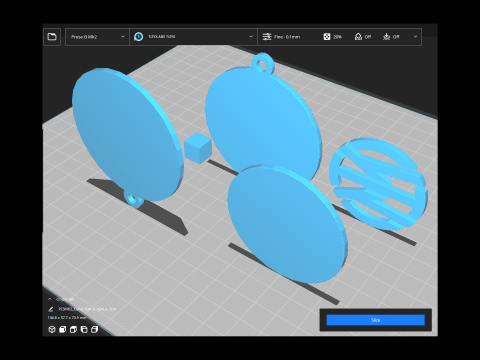Viewport: 480px width, 360px height.
Task: Switch to left side view icon
Action: pyautogui.click(x=84, y=329)
